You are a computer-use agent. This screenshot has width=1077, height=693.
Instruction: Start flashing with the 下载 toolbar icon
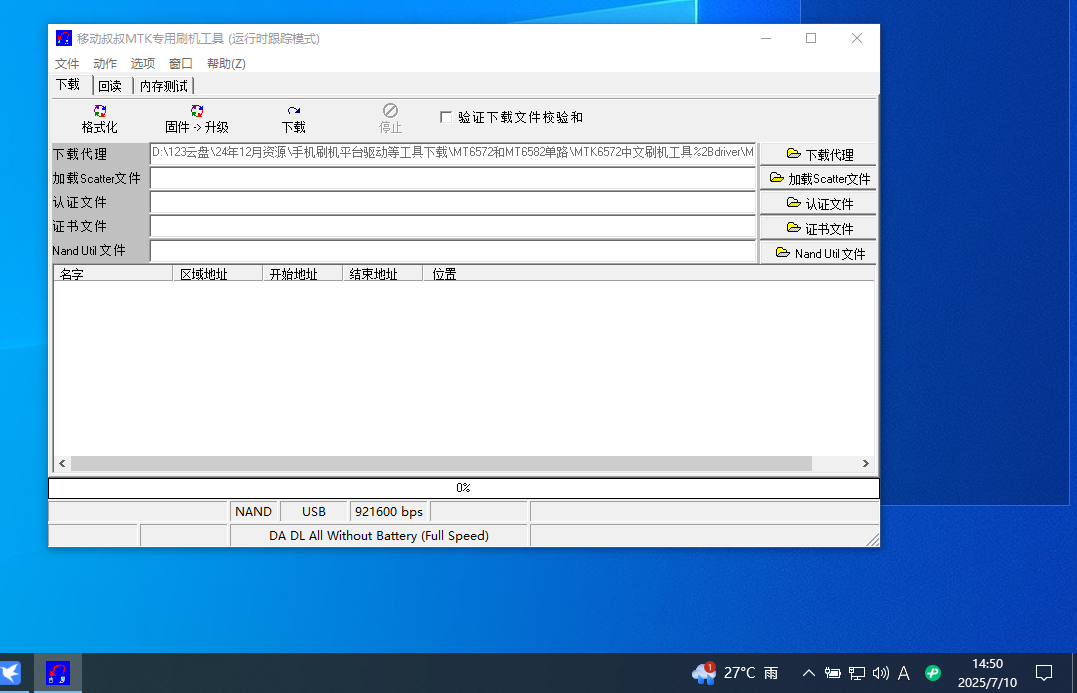(x=293, y=119)
